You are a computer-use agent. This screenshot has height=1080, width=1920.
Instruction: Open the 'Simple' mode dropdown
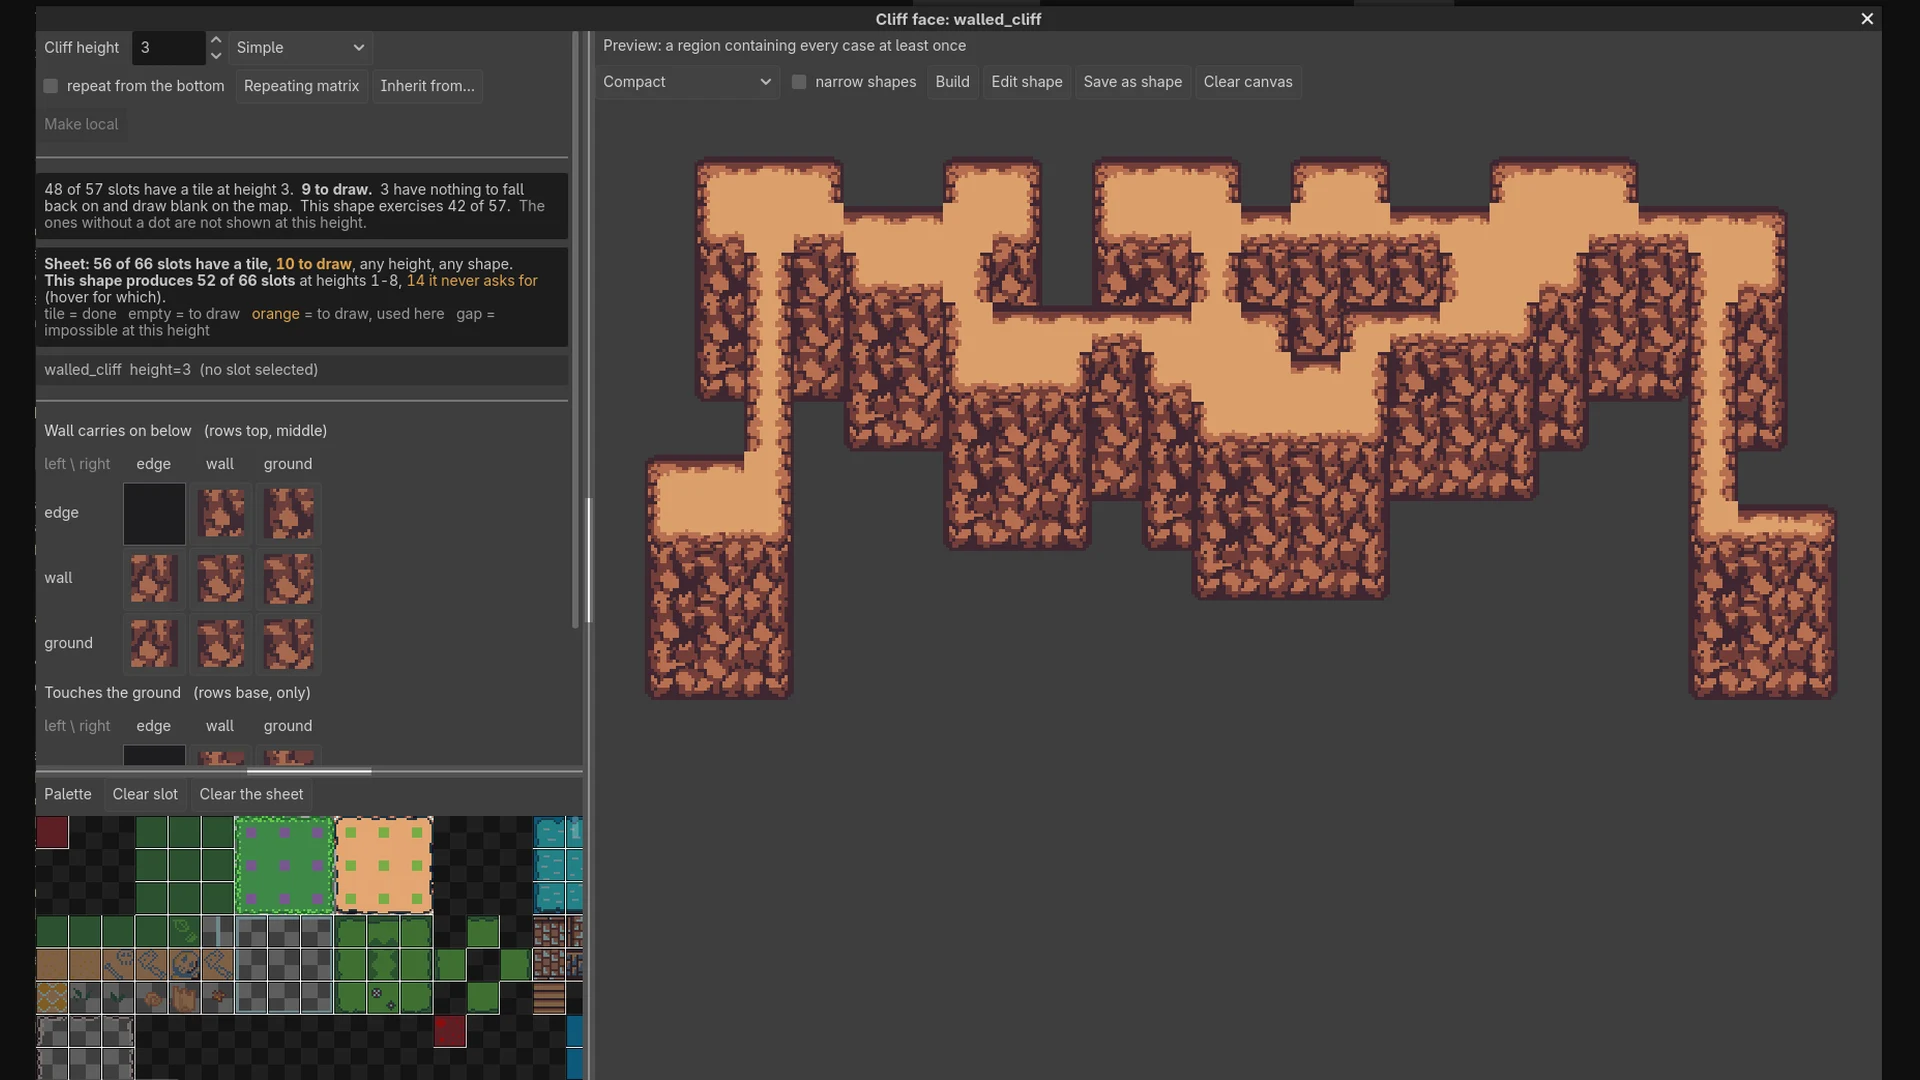[300, 48]
